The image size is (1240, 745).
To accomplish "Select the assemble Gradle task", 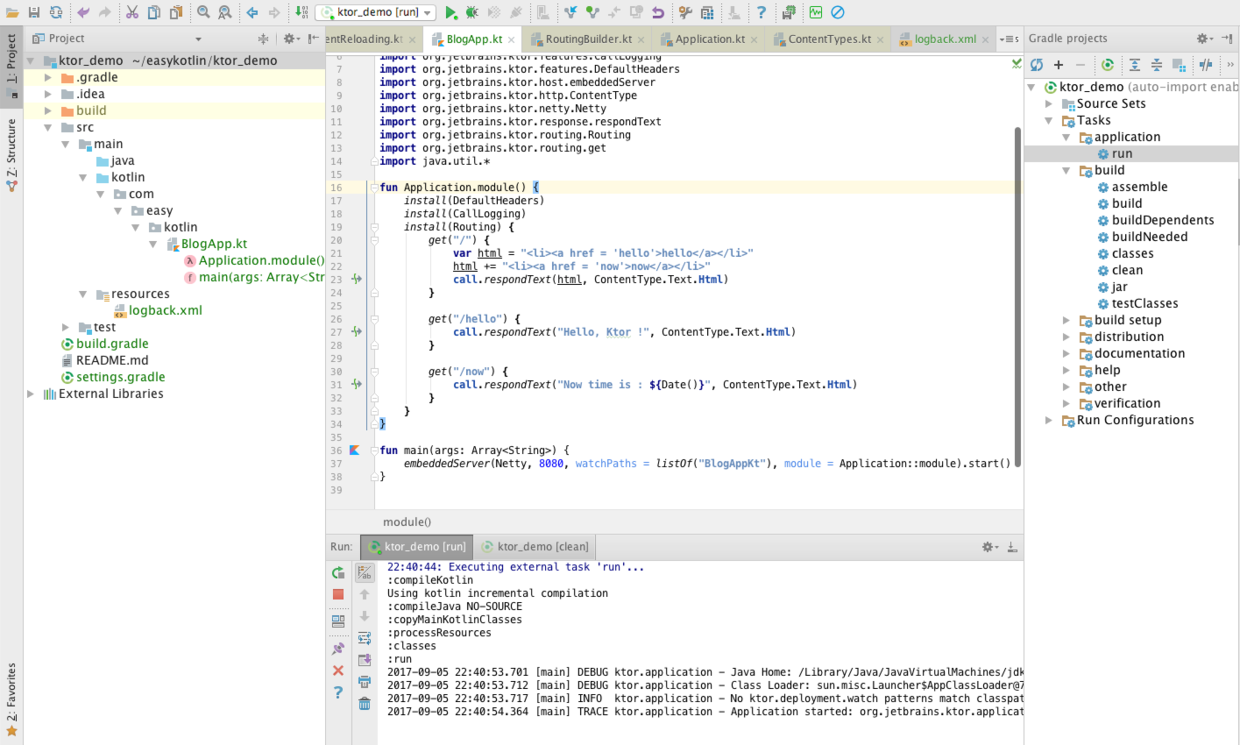I will pos(1139,187).
